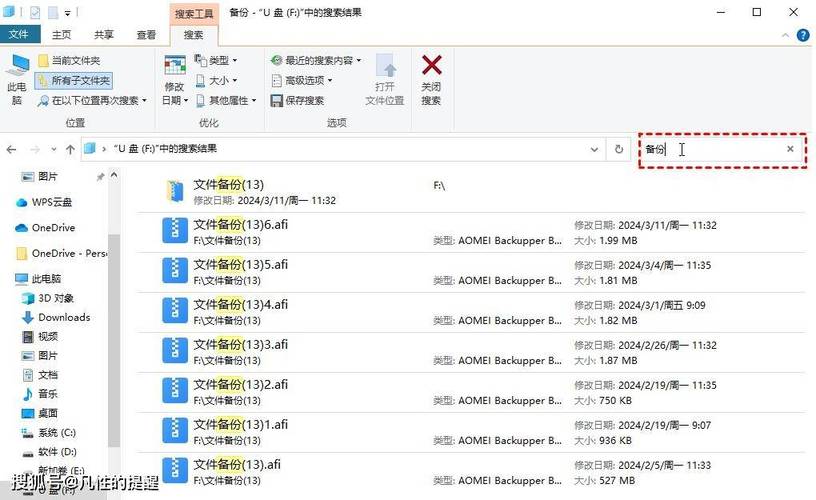This screenshot has height=500, width=816.
Task: Open the 修改日期 filter dropdown
Action: tap(175, 80)
